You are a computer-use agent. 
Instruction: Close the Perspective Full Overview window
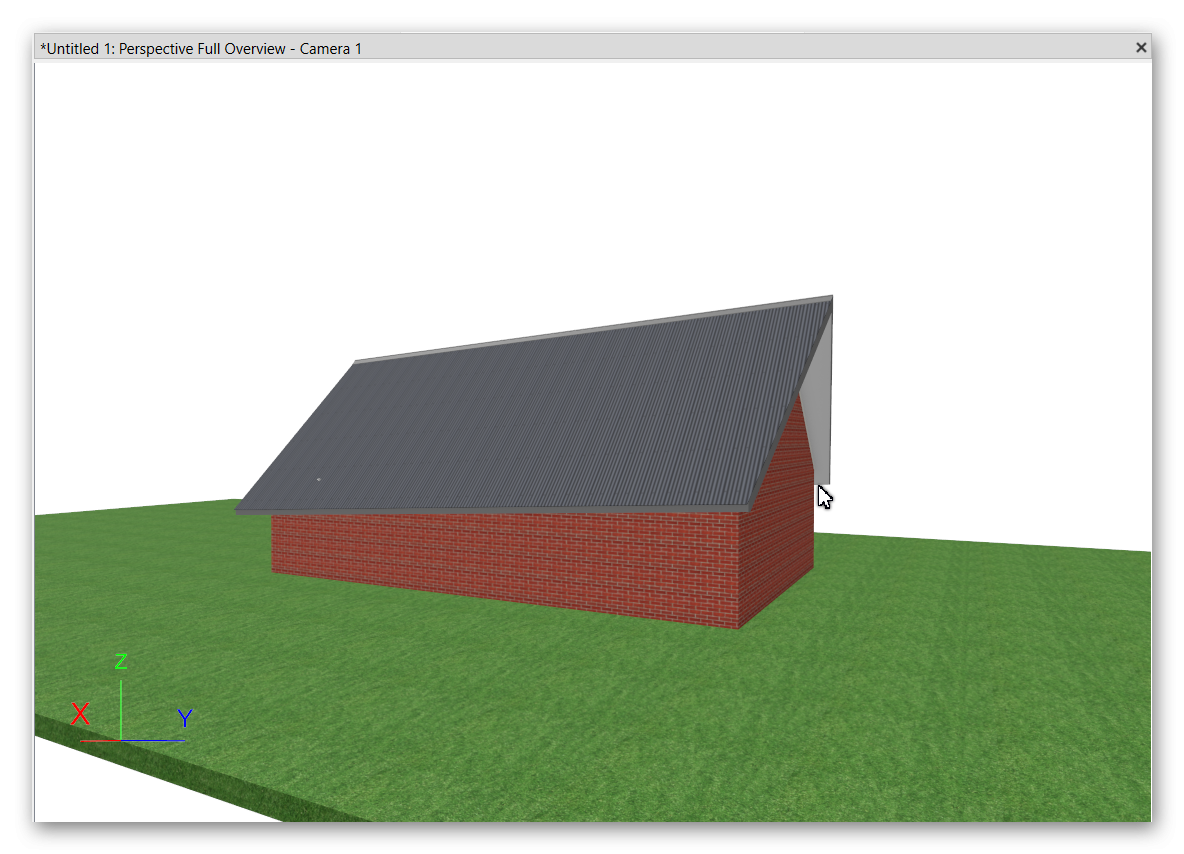[x=1140, y=47]
